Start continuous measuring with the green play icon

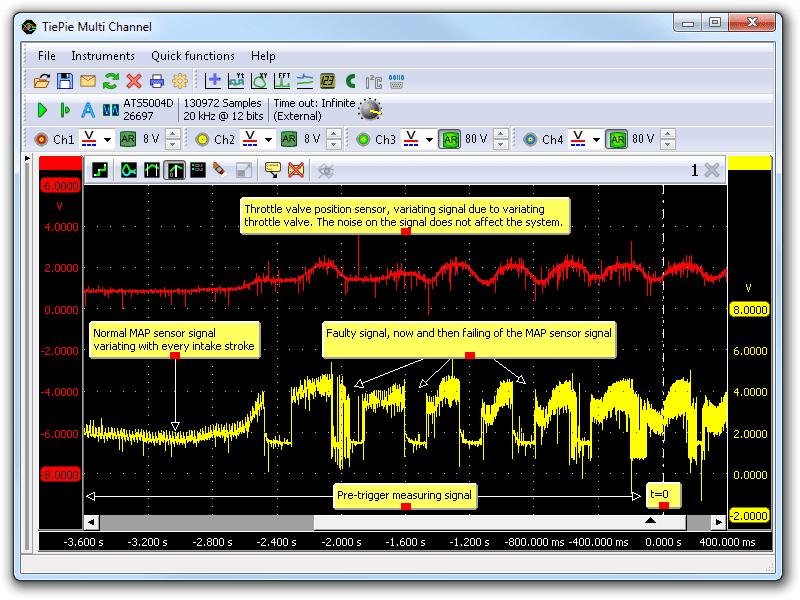tap(42, 110)
